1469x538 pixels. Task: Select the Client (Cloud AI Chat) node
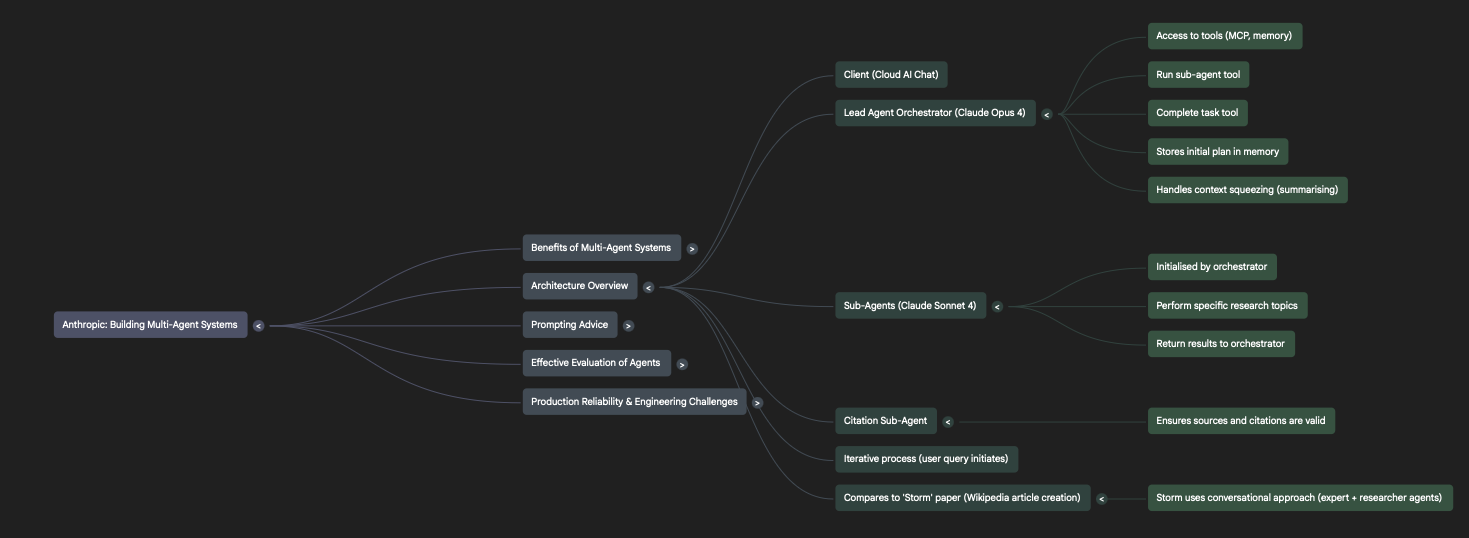891,75
